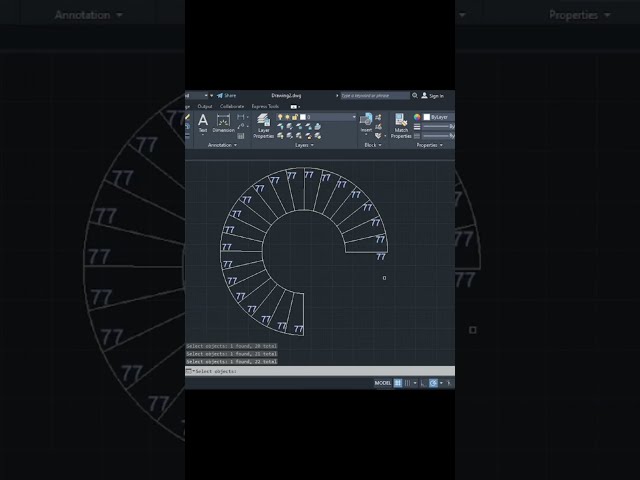Click Turn All Layers On icon

tap(280, 136)
